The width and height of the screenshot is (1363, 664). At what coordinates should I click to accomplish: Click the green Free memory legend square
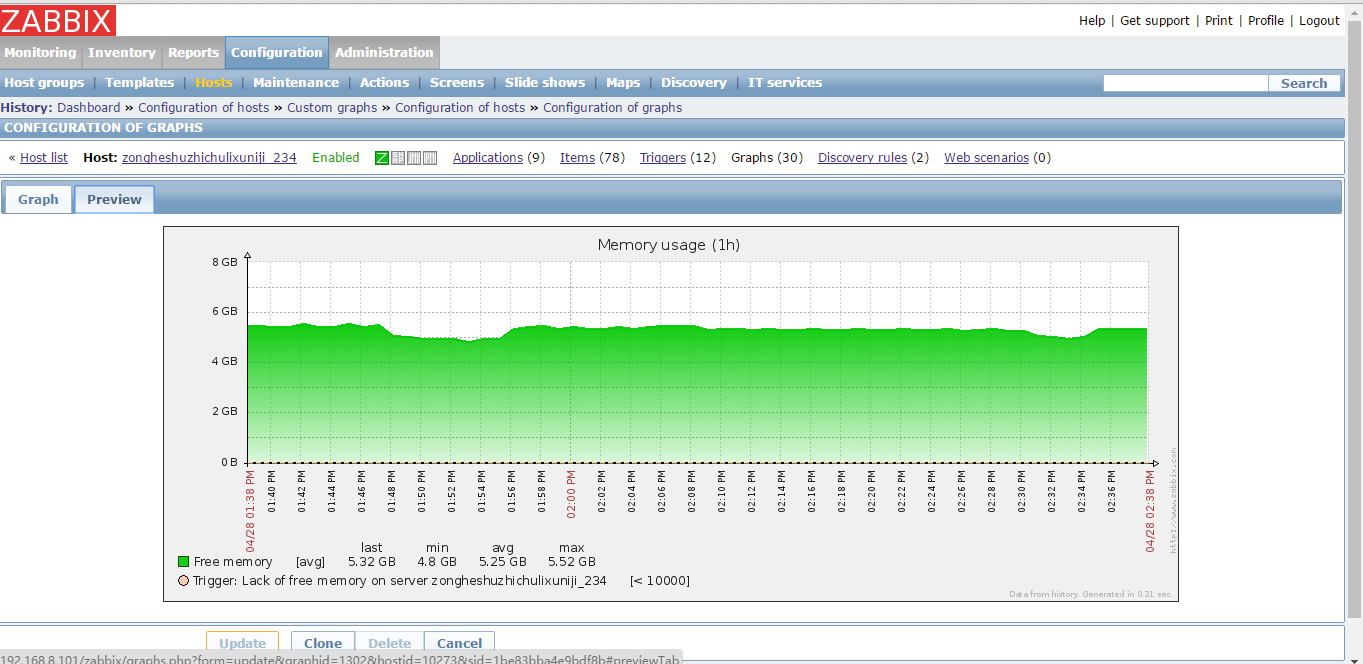183,562
